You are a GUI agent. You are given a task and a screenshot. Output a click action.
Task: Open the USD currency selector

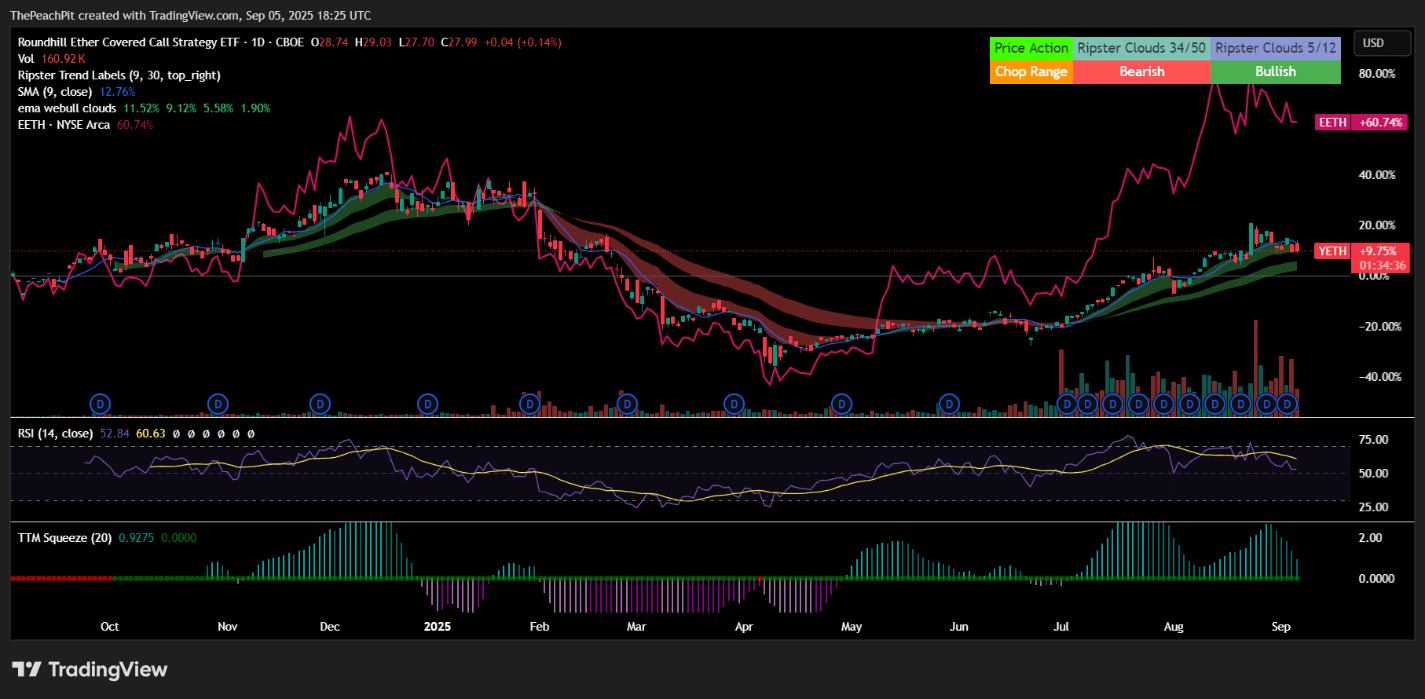coord(1382,43)
